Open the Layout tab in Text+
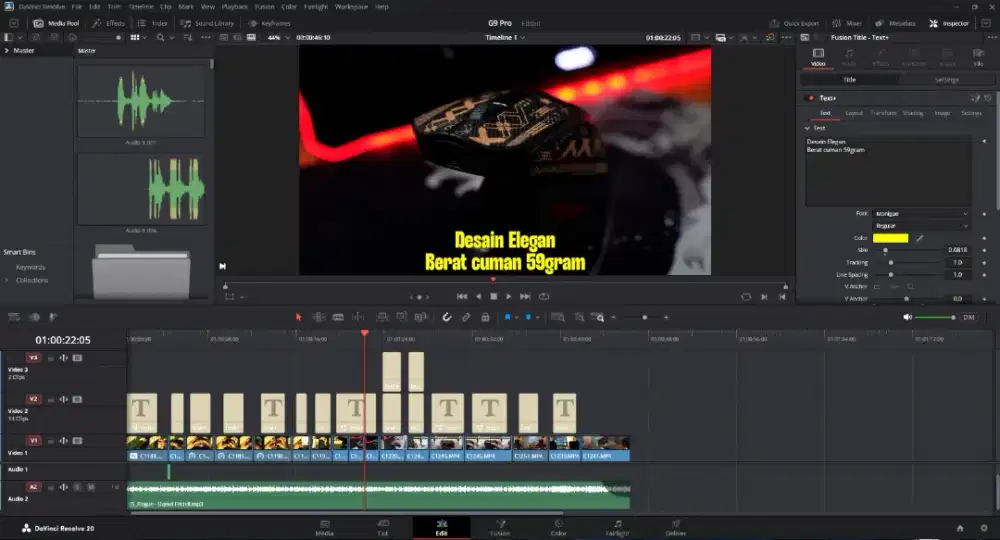The height and width of the screenshot is (540, 1000). (853, 113)
